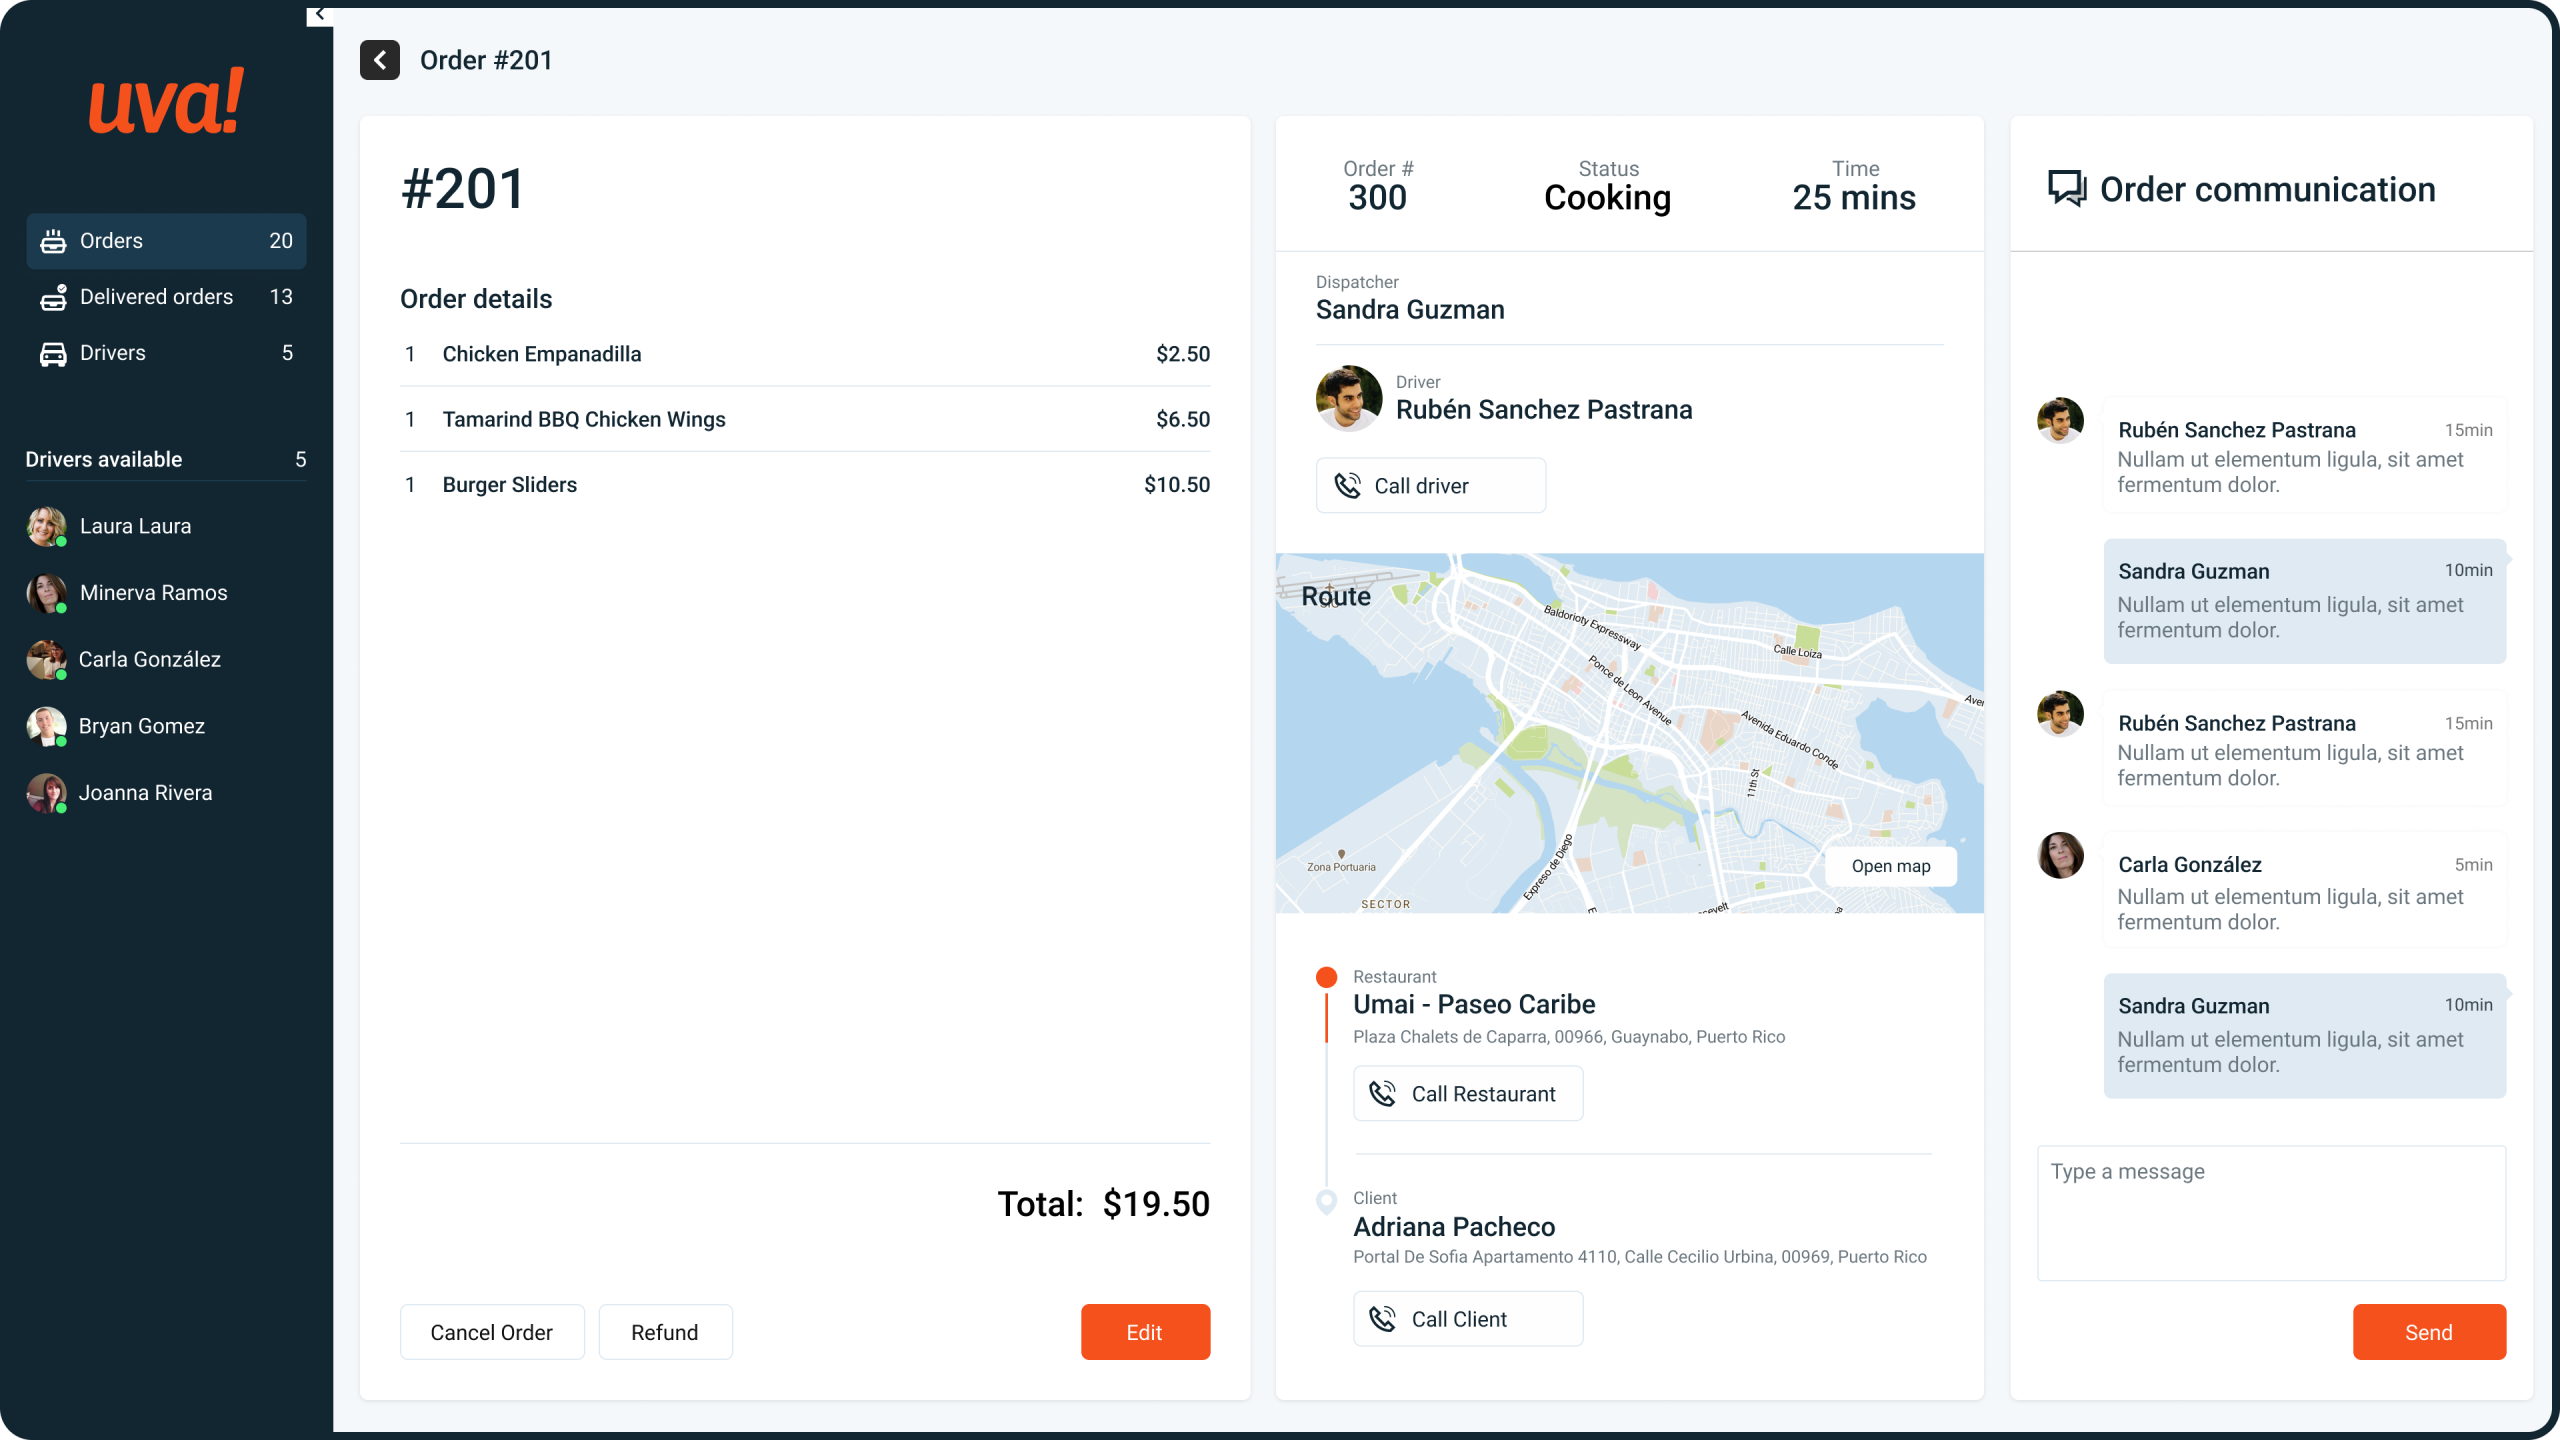Screen dimensions: 2560x1440
Task: Click the Refund button
Action: tap(665, 1332)
